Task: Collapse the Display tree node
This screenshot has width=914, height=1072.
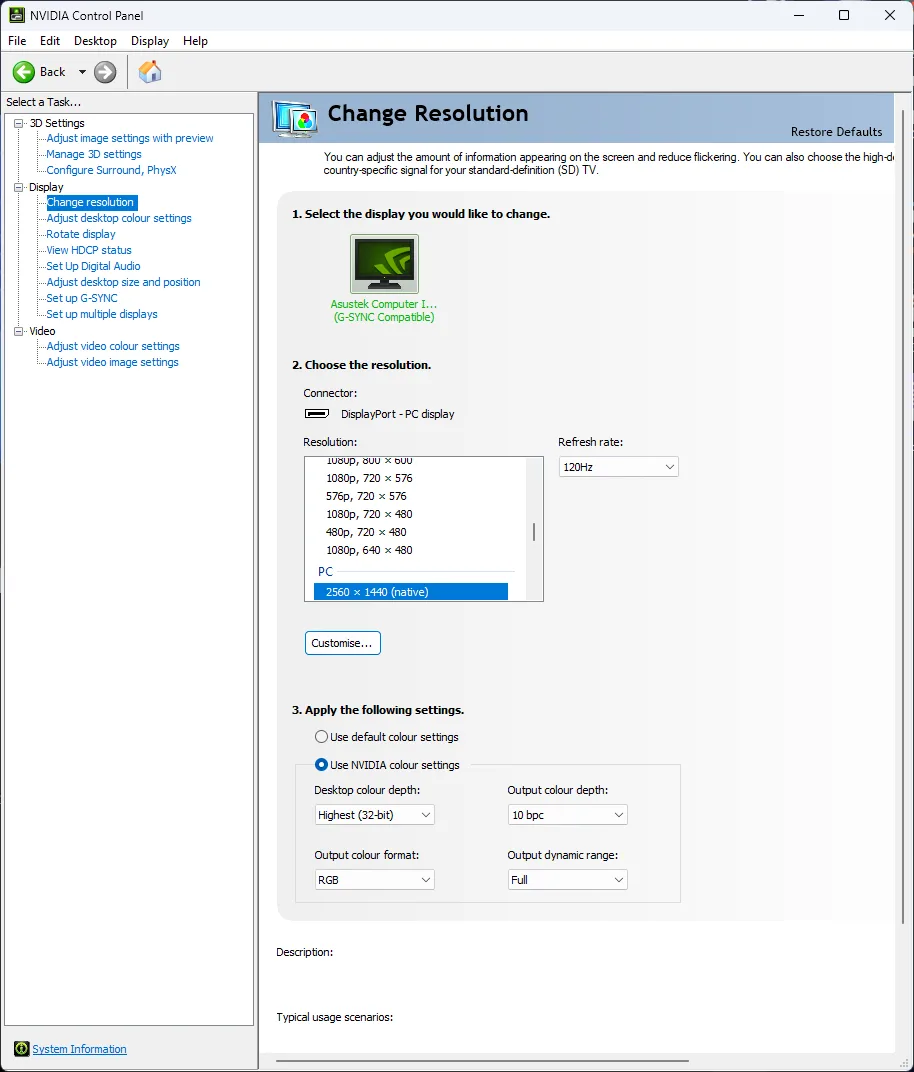Action: point(18,187)
